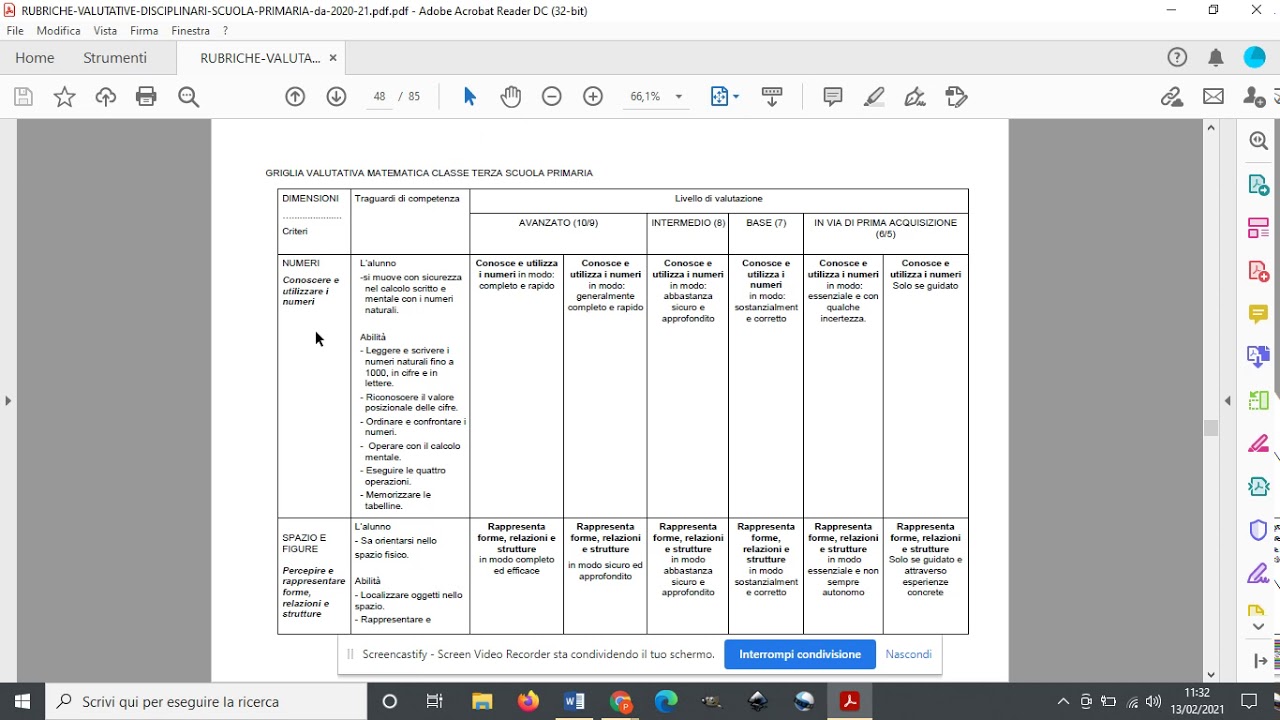Select the highlight text tool

[874, 97]
